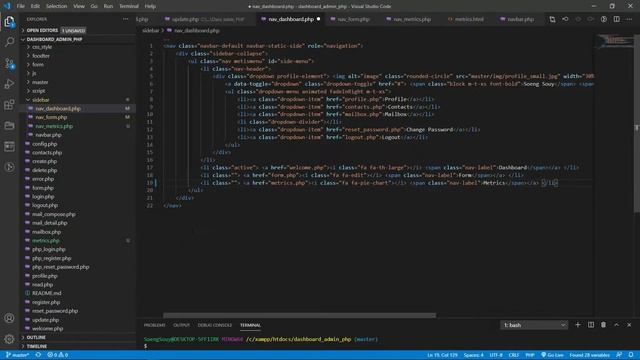
Task: Open the Source Control view
Action: coord(9,63)
